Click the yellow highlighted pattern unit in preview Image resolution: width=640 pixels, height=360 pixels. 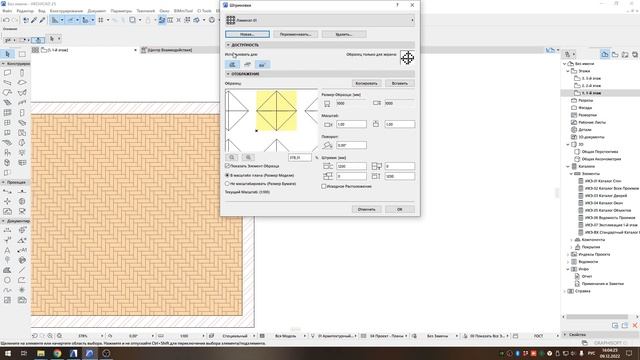pyautogui.click(x=276, y=111)
